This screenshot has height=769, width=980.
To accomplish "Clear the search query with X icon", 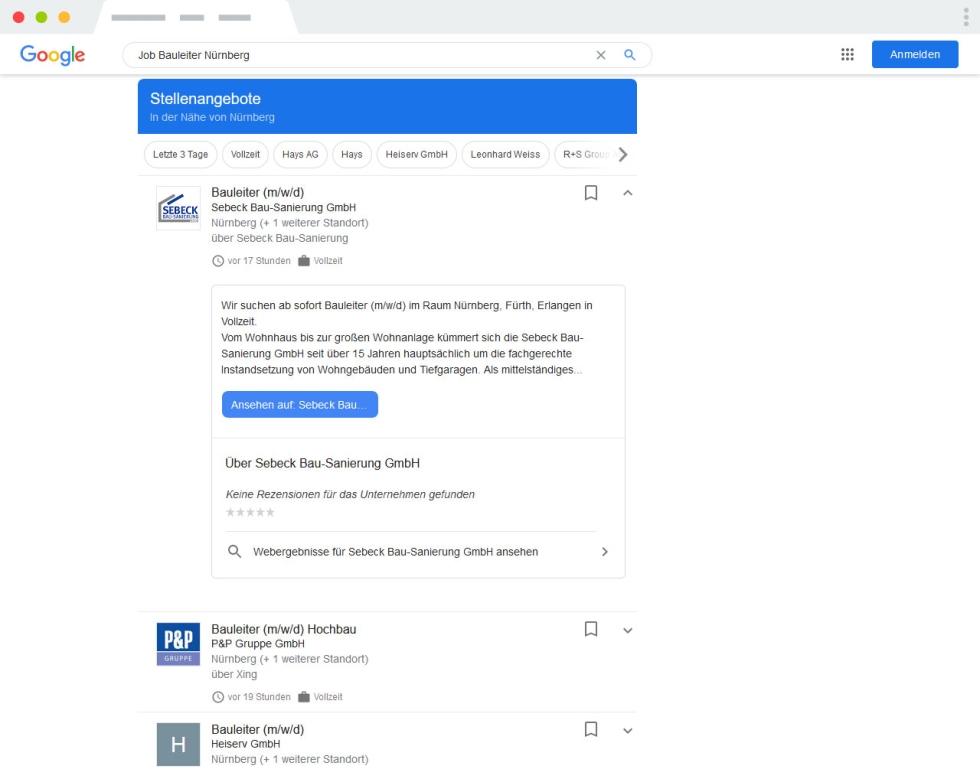I will click(601, 55).
